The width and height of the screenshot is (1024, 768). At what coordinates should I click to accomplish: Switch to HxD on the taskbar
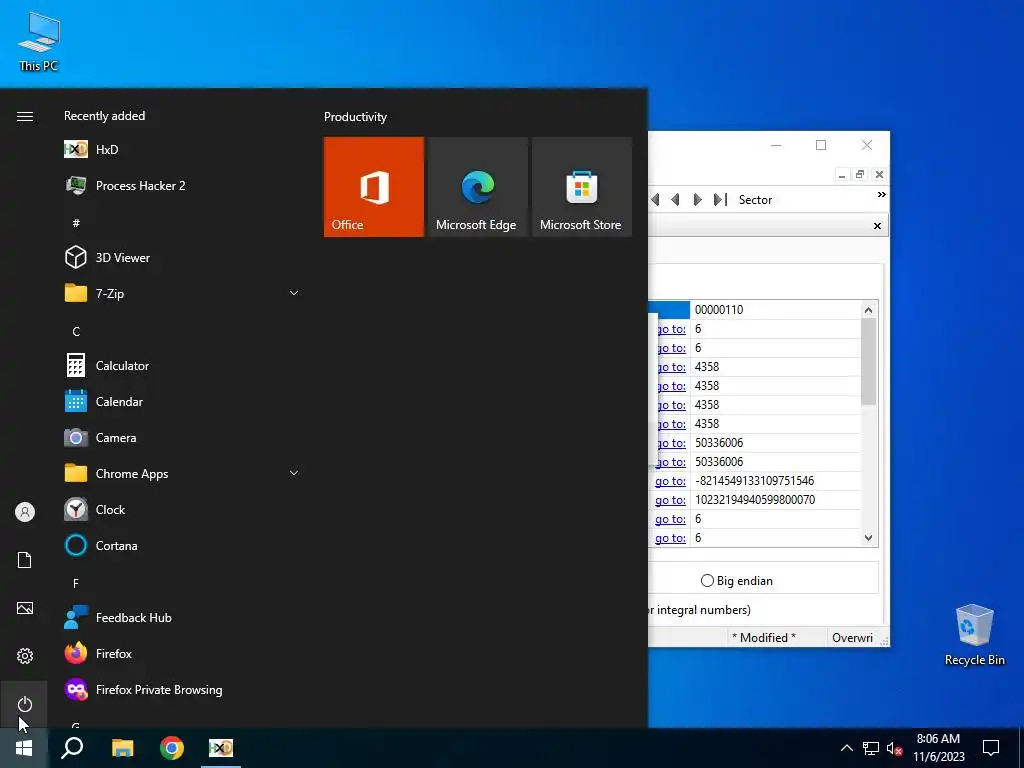pos(221,748)
